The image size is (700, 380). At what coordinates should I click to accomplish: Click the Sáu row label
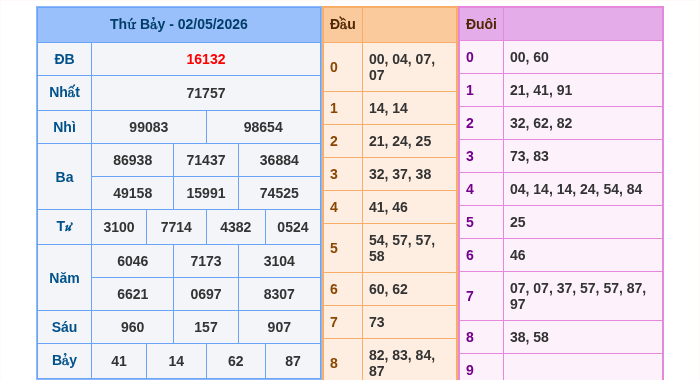[x=64, y=327]
